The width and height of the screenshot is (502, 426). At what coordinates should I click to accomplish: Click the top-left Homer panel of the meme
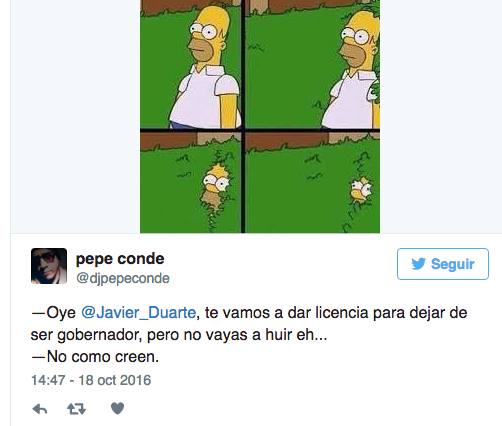point(190,64)
